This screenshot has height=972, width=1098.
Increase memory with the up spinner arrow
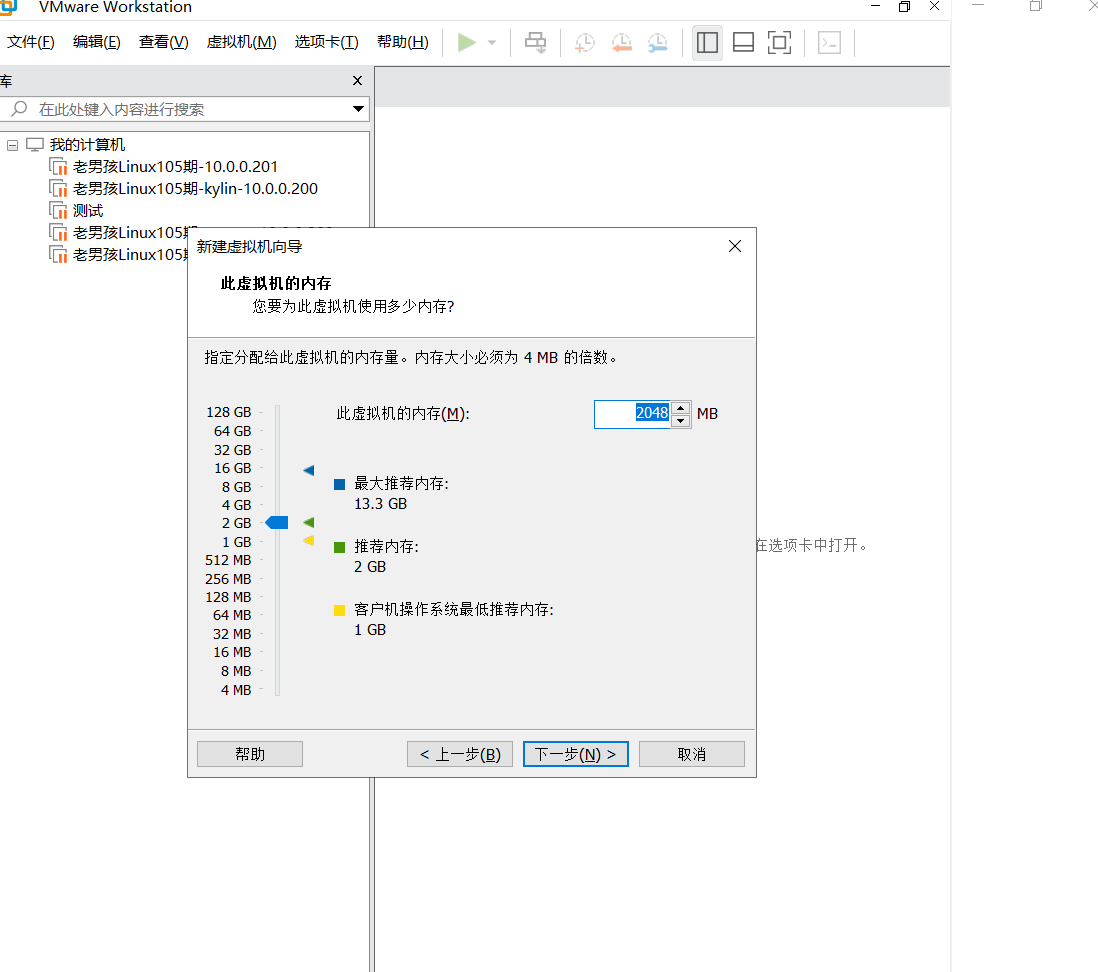point(681,408)
